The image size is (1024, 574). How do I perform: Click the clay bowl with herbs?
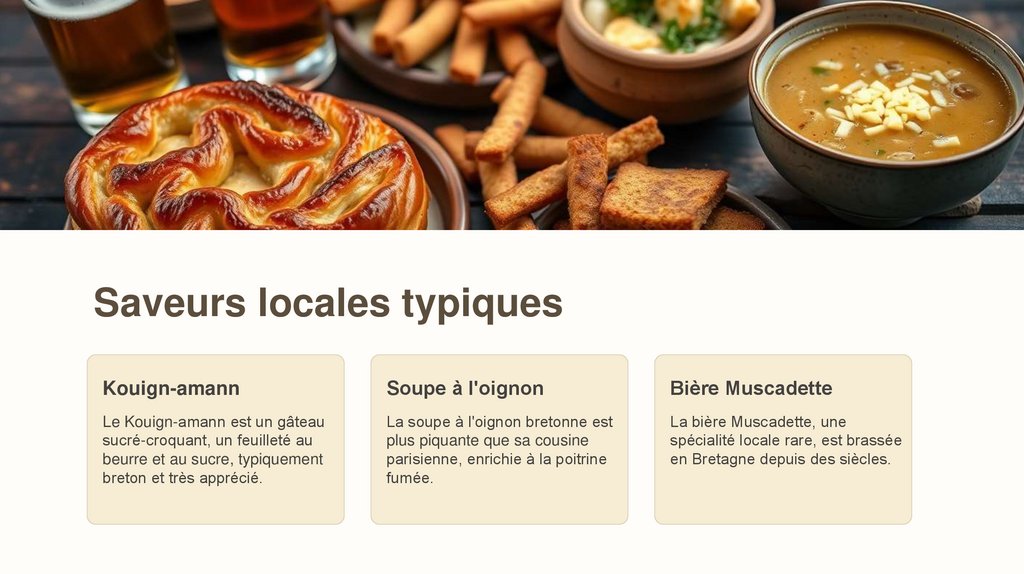[665, 56]
